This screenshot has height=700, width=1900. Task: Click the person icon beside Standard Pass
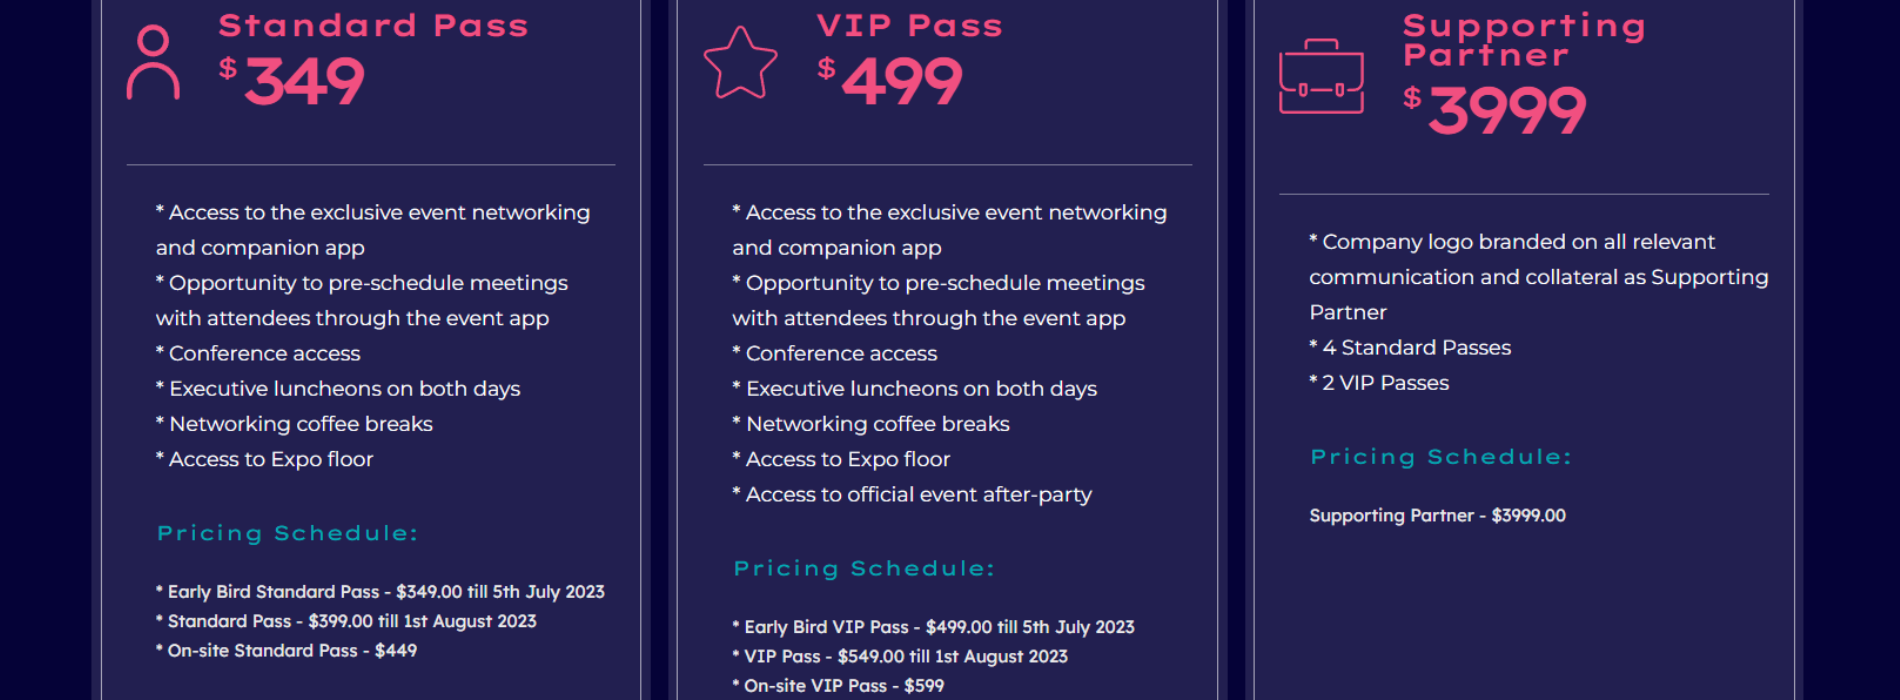tap(153, 63)
